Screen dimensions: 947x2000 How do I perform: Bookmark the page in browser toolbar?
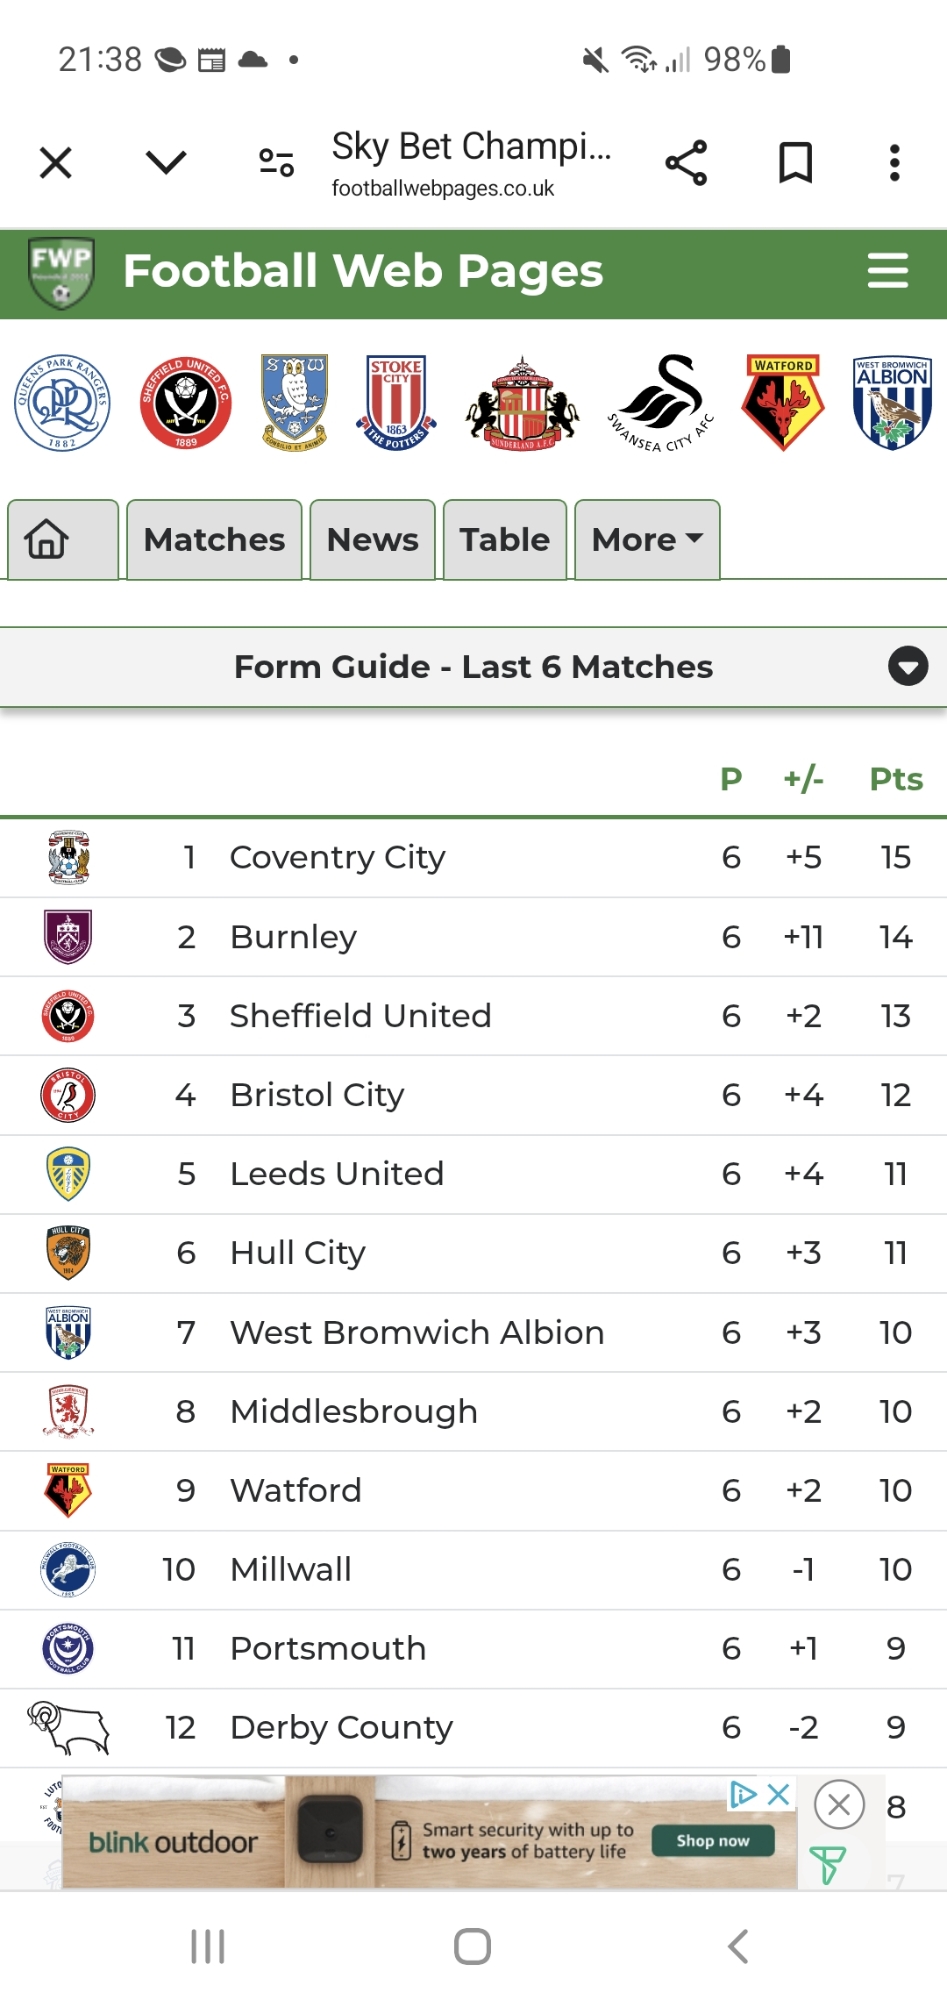tap(795, 163)
